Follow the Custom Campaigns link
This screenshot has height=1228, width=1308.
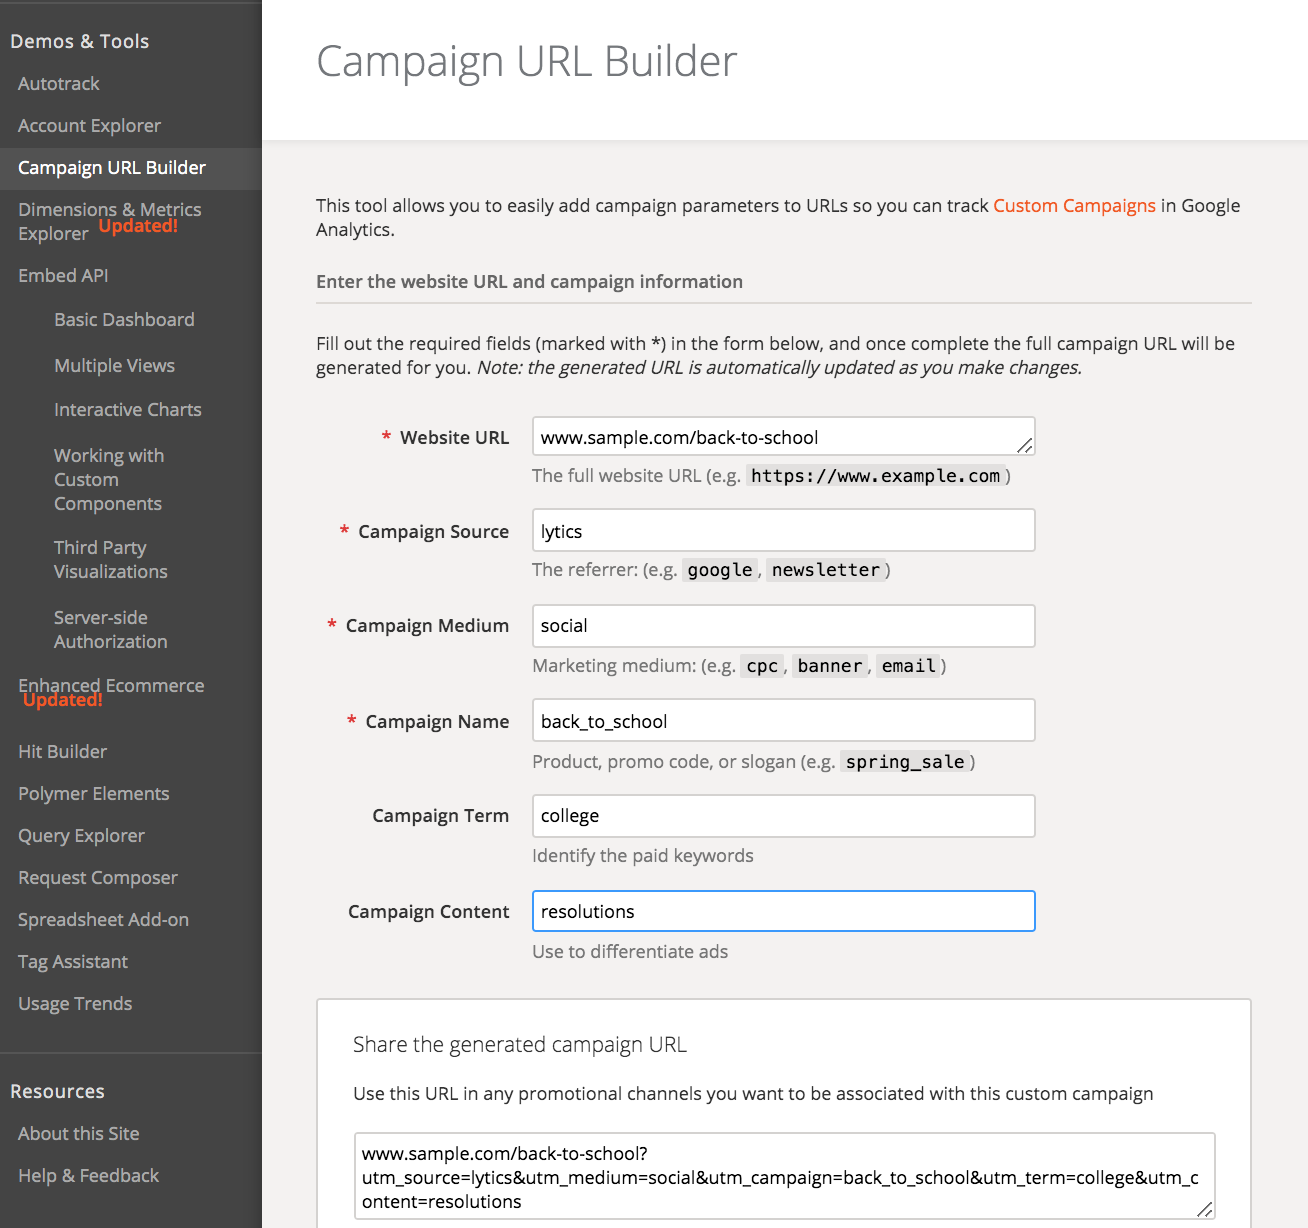point(1074,206)
